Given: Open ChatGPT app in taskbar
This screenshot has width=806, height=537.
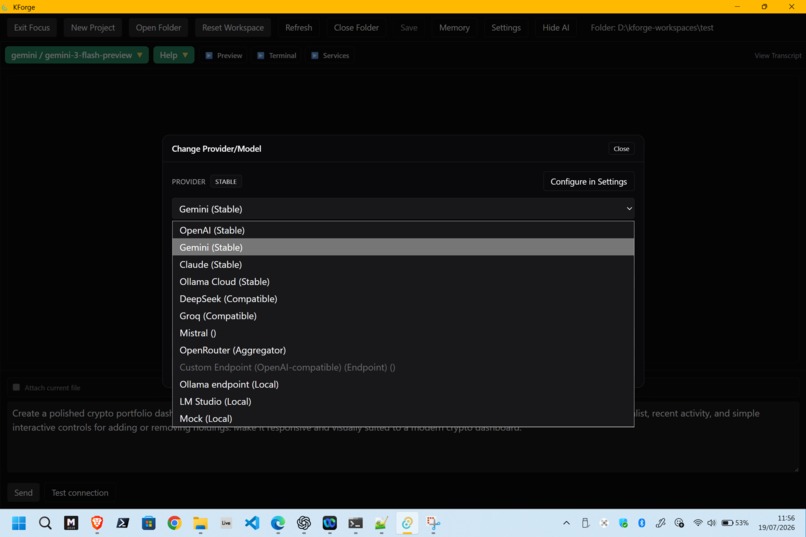Looking at the screenshot, I should (x=304, y=523).
